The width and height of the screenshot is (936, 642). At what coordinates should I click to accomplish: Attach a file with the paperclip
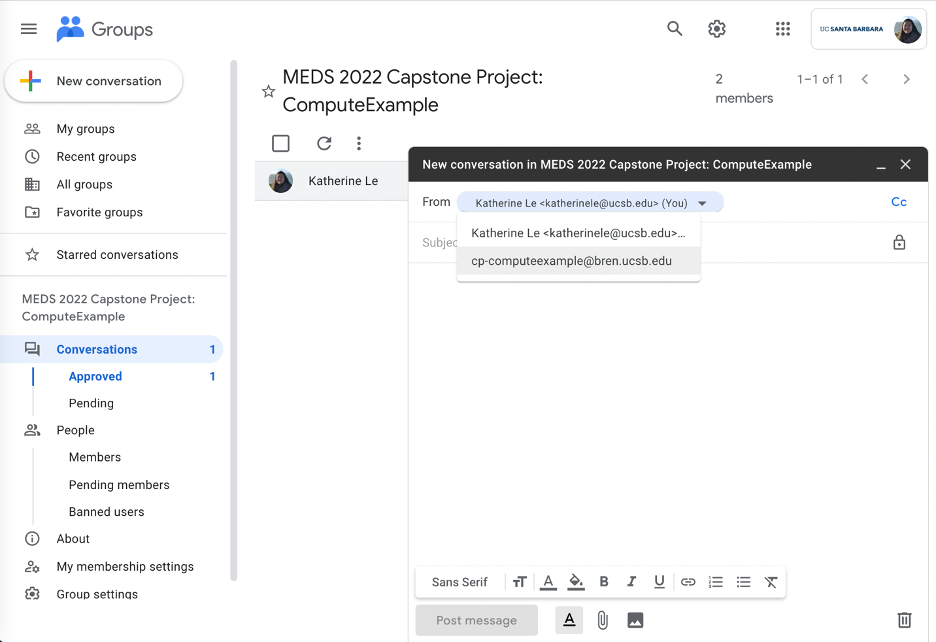(603, 621)
